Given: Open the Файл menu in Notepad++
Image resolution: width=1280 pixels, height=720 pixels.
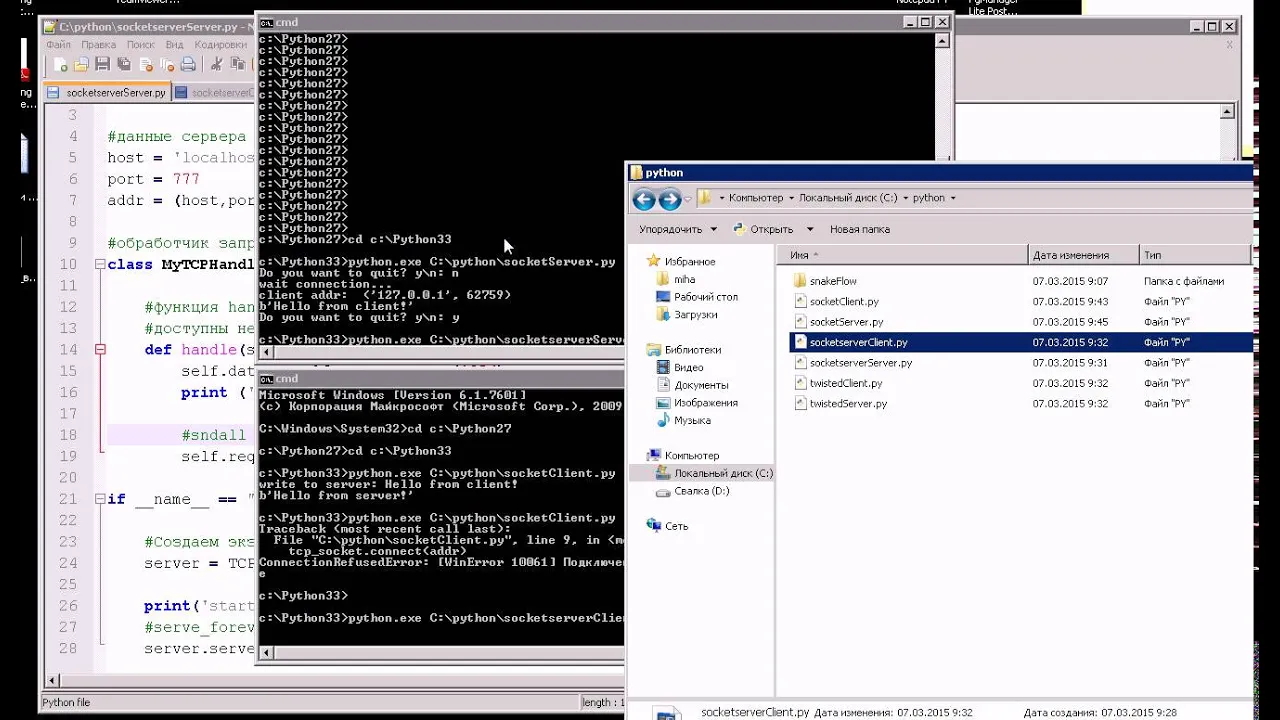Looking at the screenshot, I should tap(58, 45).
